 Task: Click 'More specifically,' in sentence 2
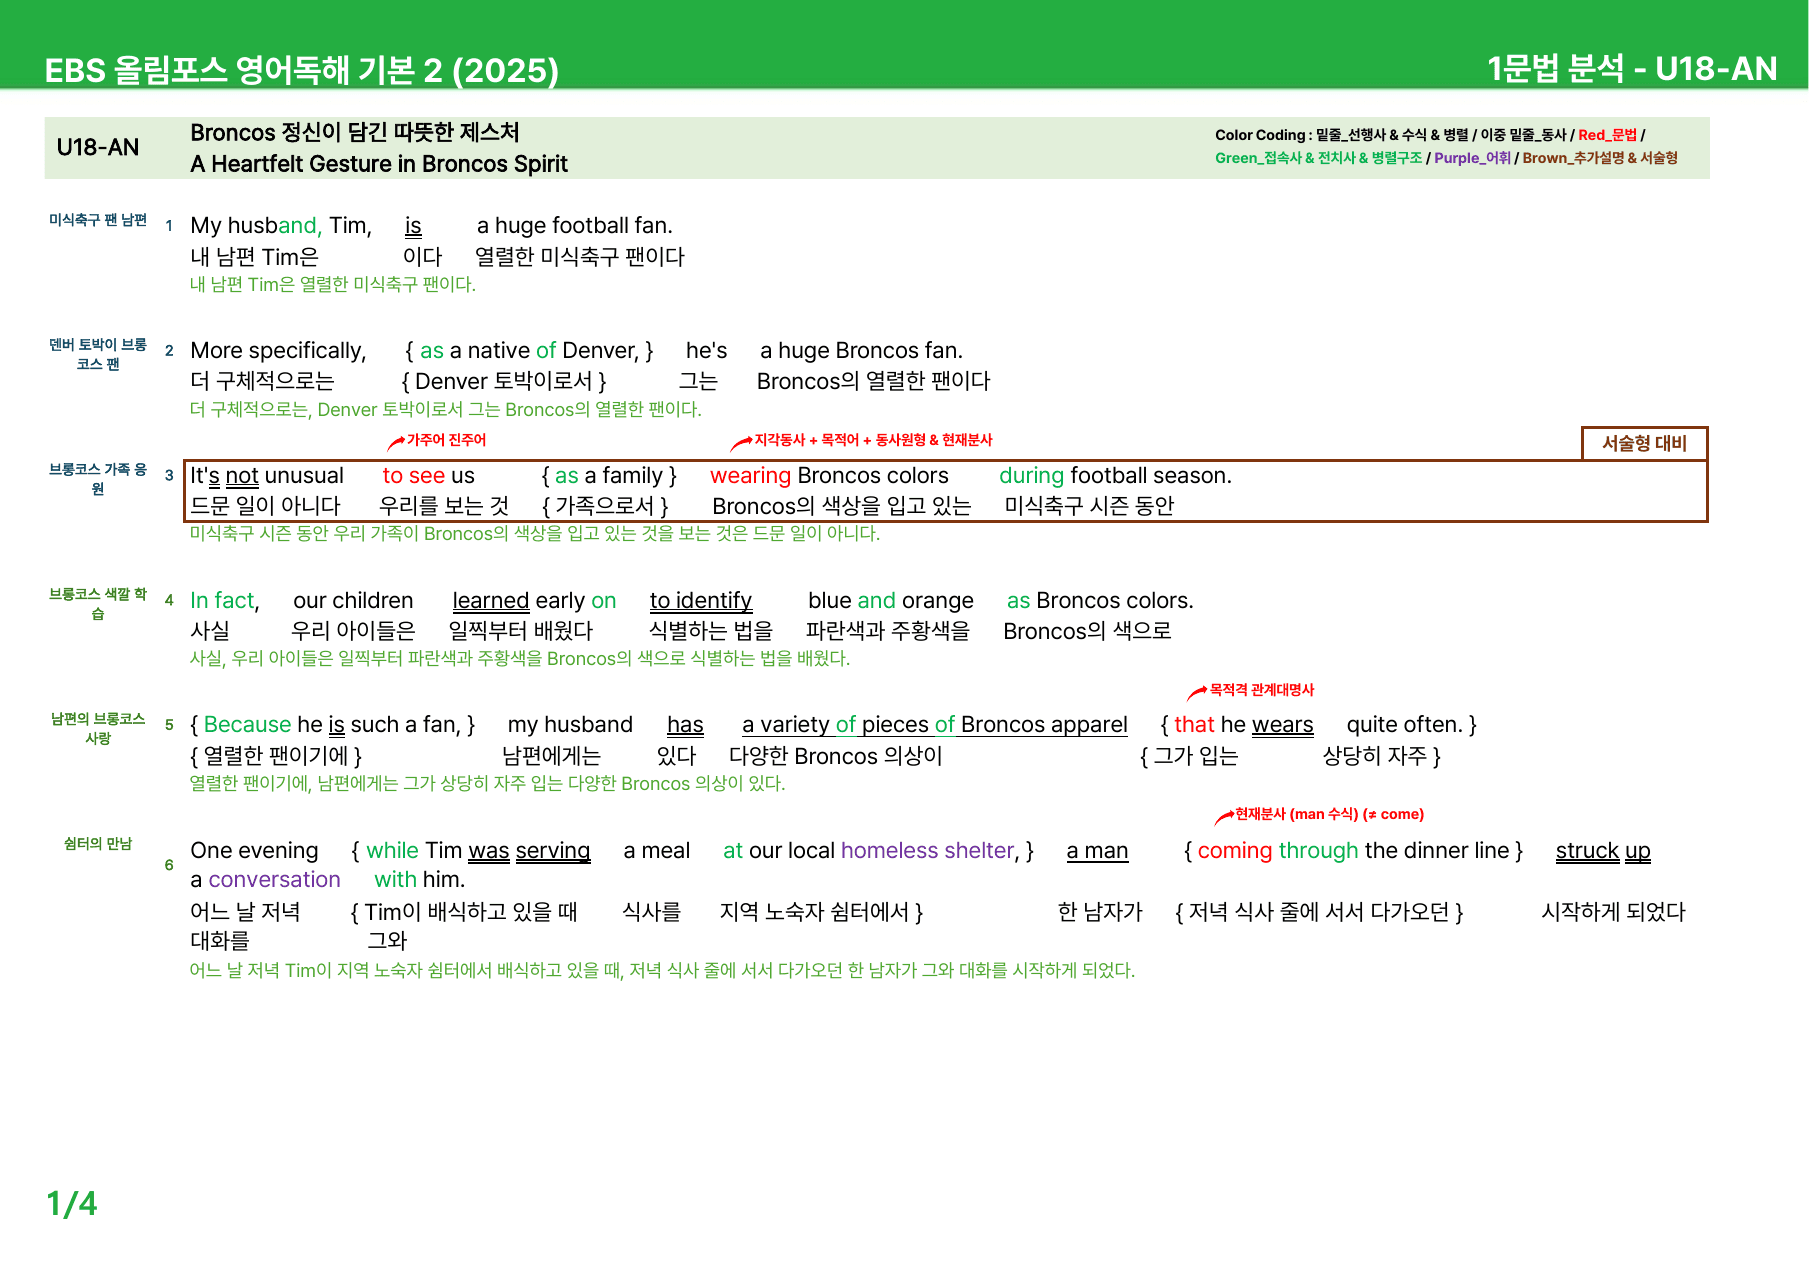coord(278,351)
